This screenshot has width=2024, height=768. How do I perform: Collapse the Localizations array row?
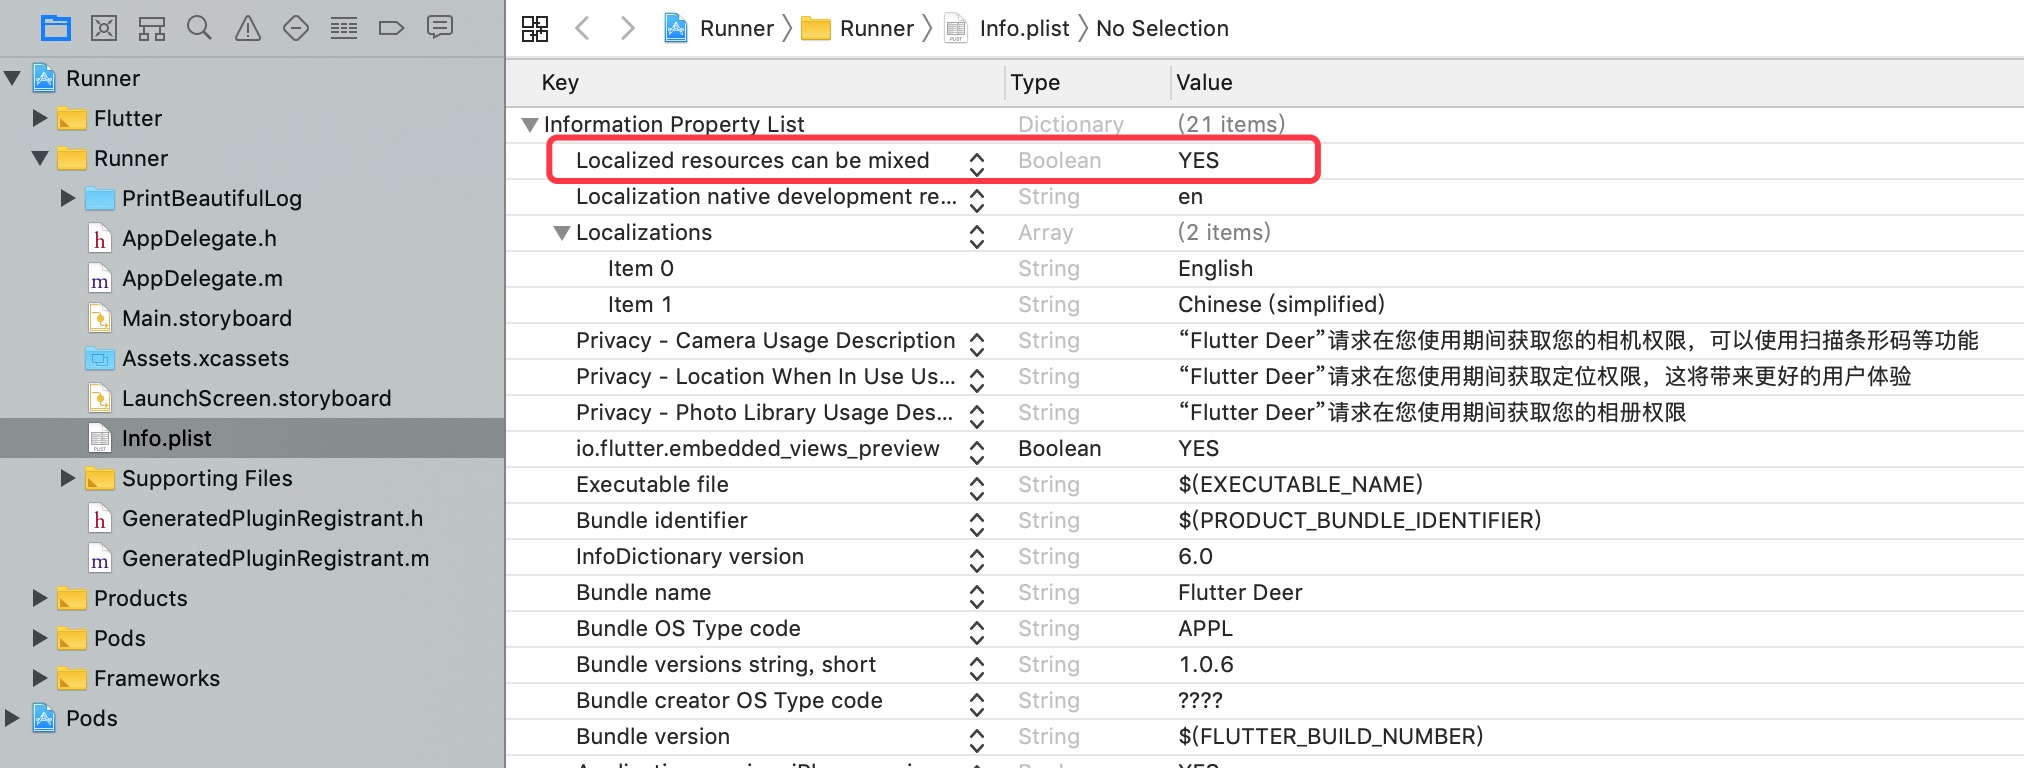click(562, 233)
